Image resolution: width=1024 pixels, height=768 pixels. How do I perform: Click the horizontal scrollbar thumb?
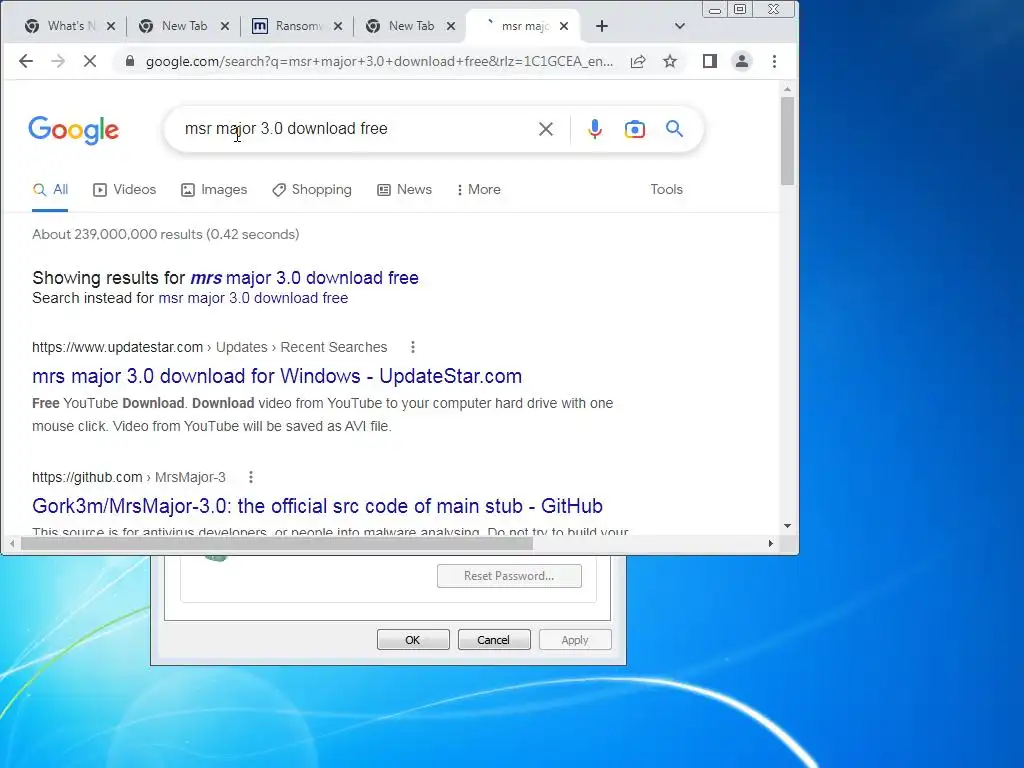(x=277, y=543)
